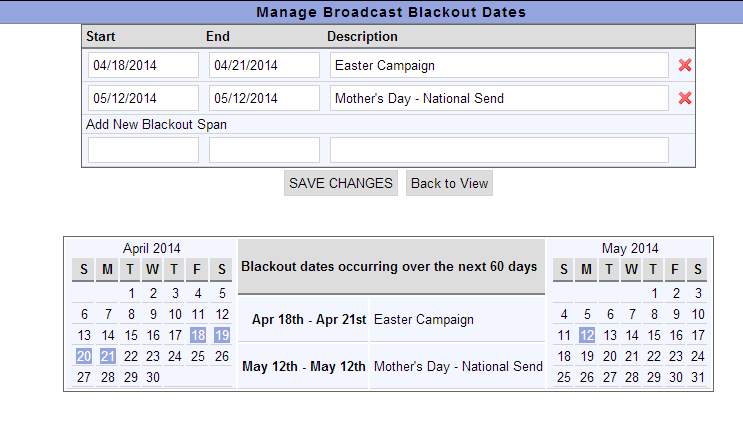The height and width of the screenshot is (422, 743).
Task: Remove the Mother's Day blackout row
Action: 685,98
